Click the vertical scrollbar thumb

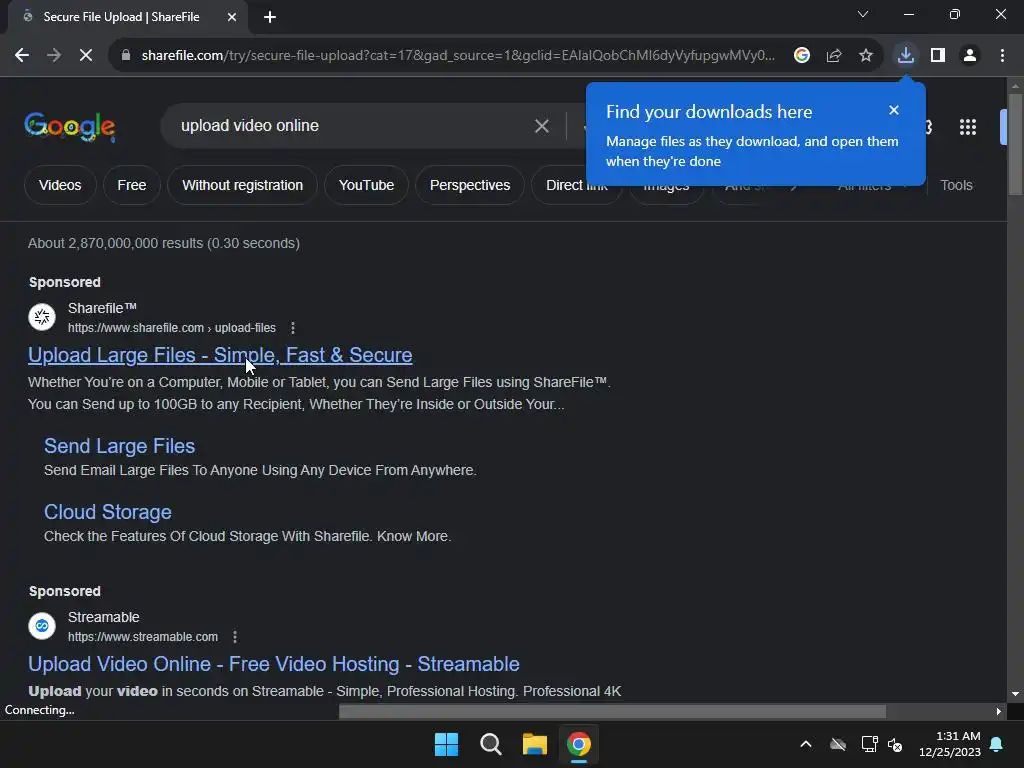1015,144
